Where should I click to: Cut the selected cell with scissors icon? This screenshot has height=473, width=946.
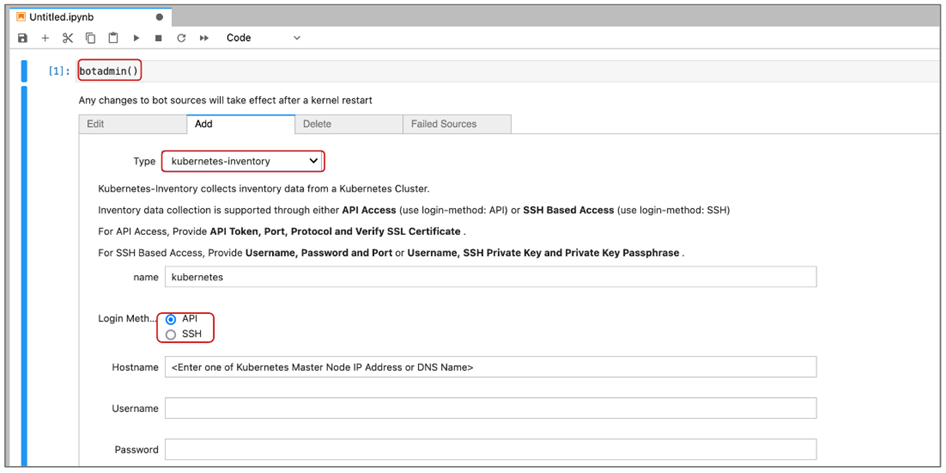pos(68,38)
